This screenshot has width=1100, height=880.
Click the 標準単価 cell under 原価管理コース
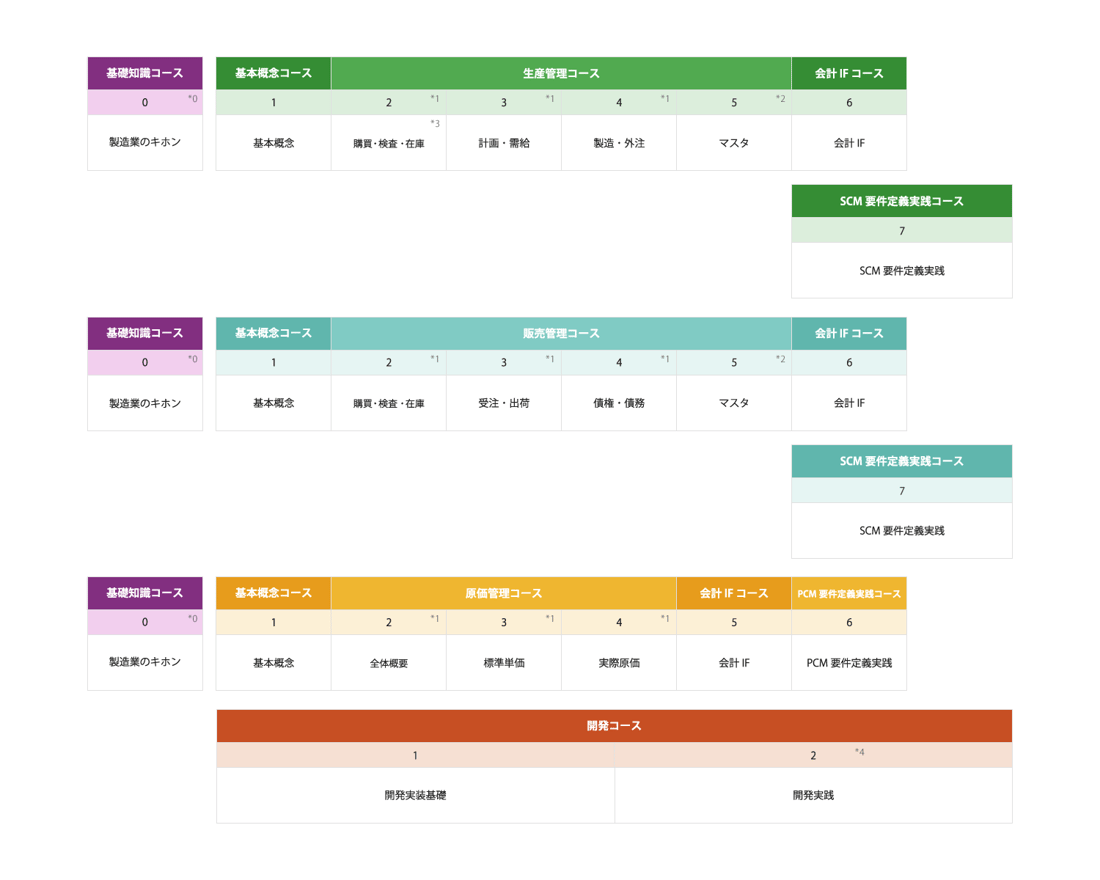point(503,662)
